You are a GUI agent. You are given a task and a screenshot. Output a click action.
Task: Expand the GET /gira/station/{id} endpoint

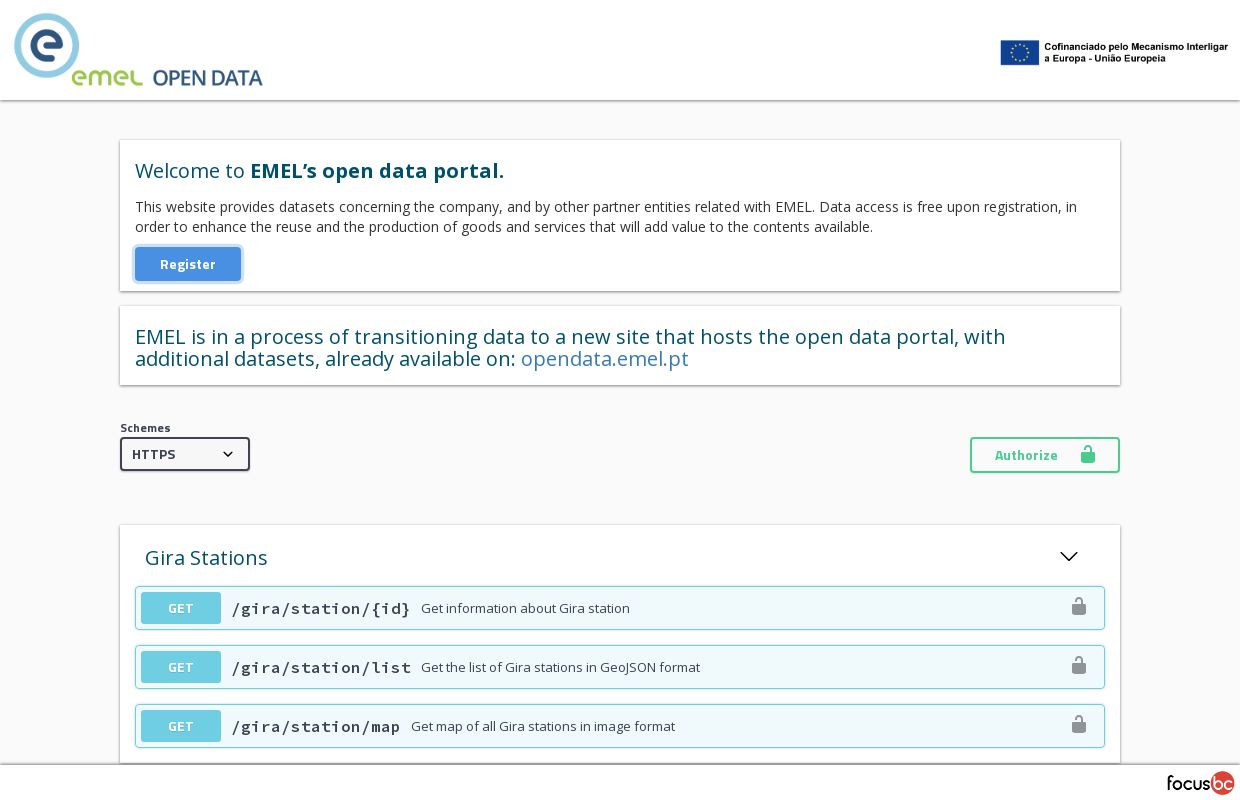(x=620, y=608)
